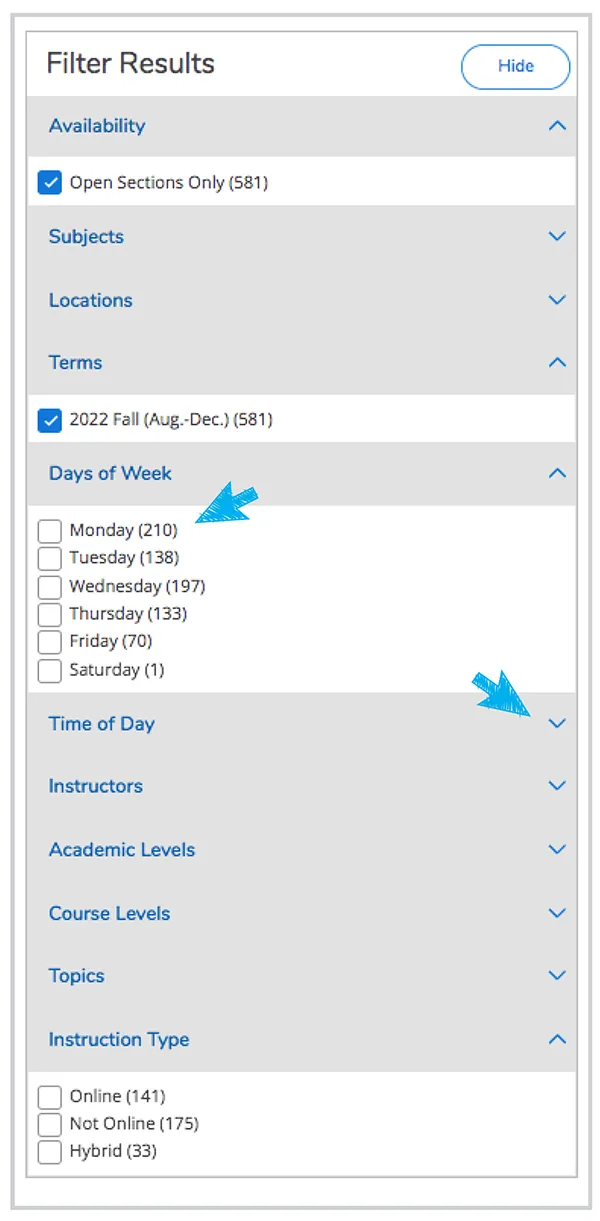Screen dimensions: 600x1221
Task: Expand the Course Levels section
Action: 557,913
